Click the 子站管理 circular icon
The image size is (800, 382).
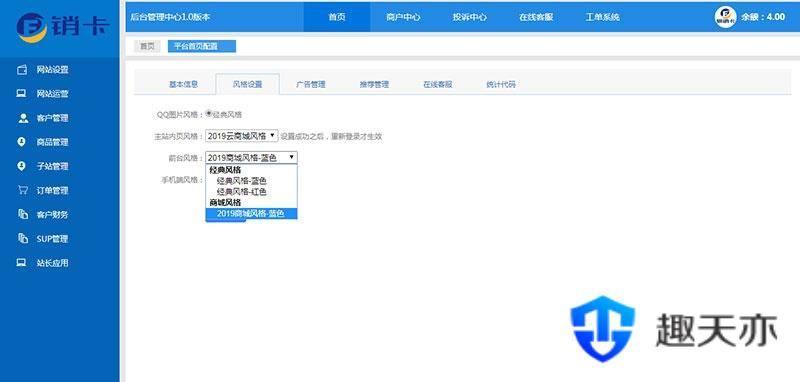[21, 166]
